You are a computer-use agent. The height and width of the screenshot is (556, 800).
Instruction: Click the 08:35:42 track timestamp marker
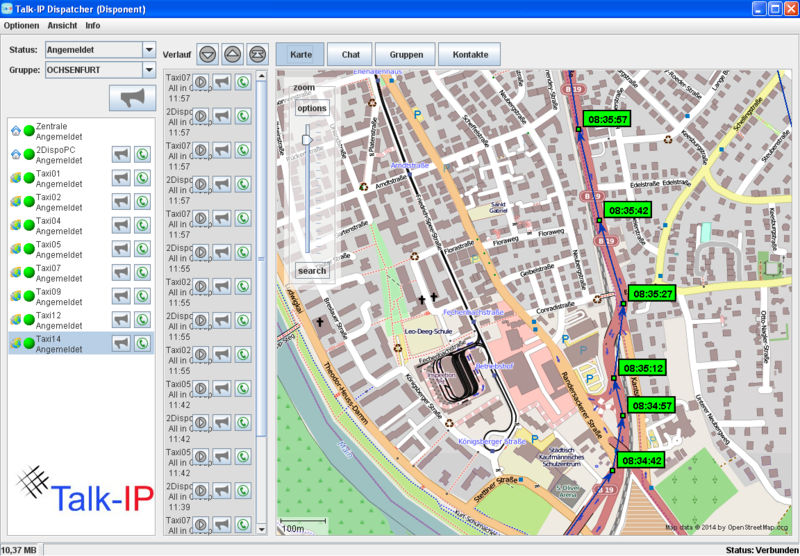[629, 210]
